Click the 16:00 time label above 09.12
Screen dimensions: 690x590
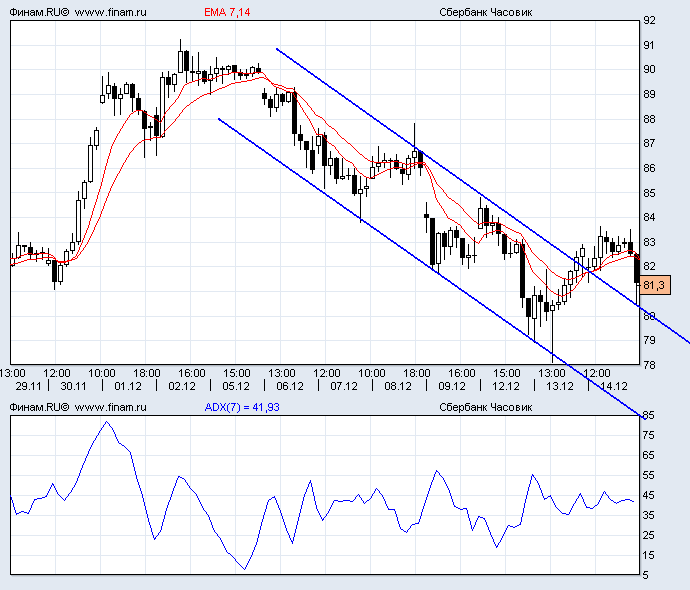(462, 374)
